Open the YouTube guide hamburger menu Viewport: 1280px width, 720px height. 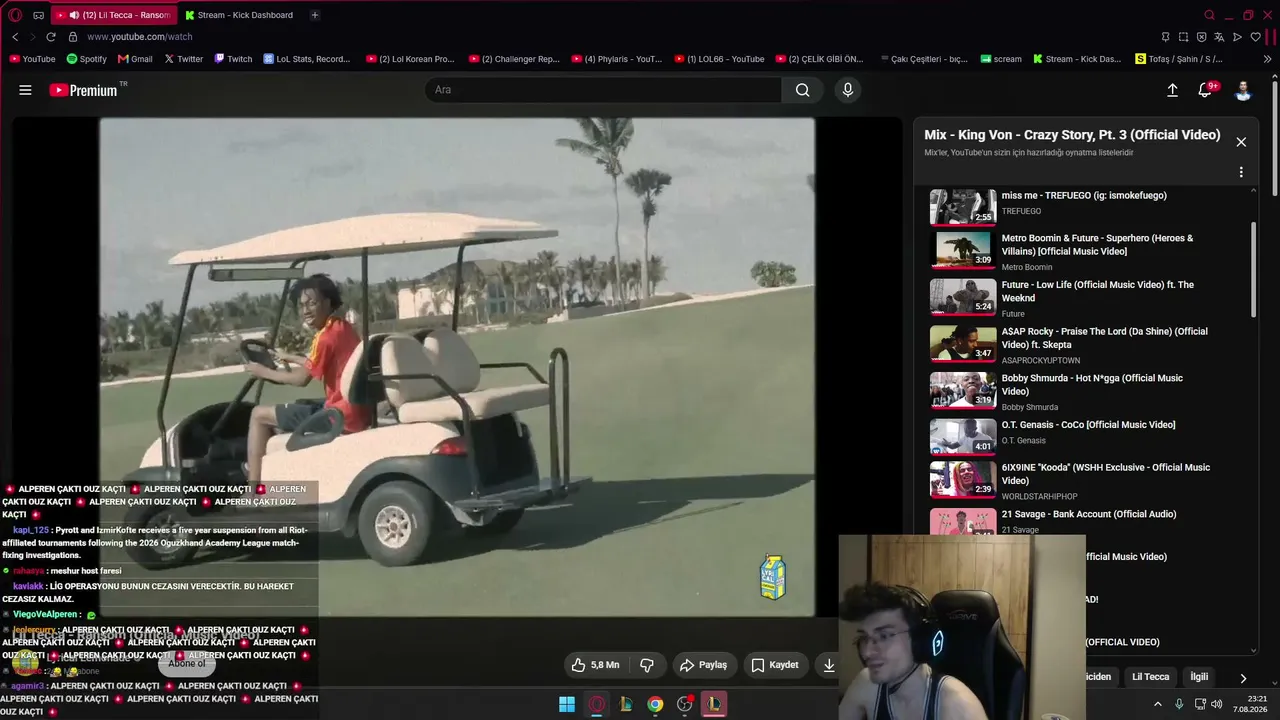pyautogui.click(x=25, y=90)
